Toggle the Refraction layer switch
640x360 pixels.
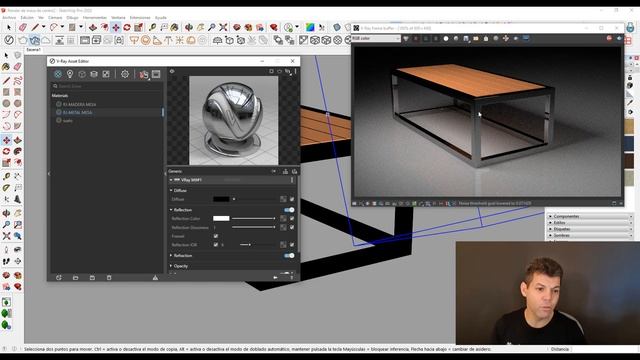pyautogui.click(x=289, y=256)
